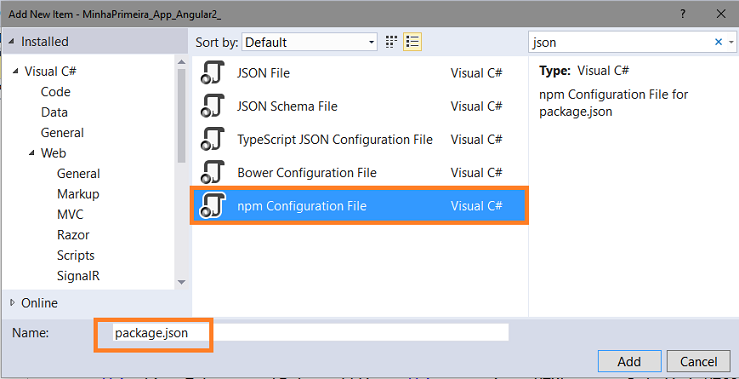Click the Name field containing package.json
Viewport: 739px width, 379px height.
[x=310, y=333]
